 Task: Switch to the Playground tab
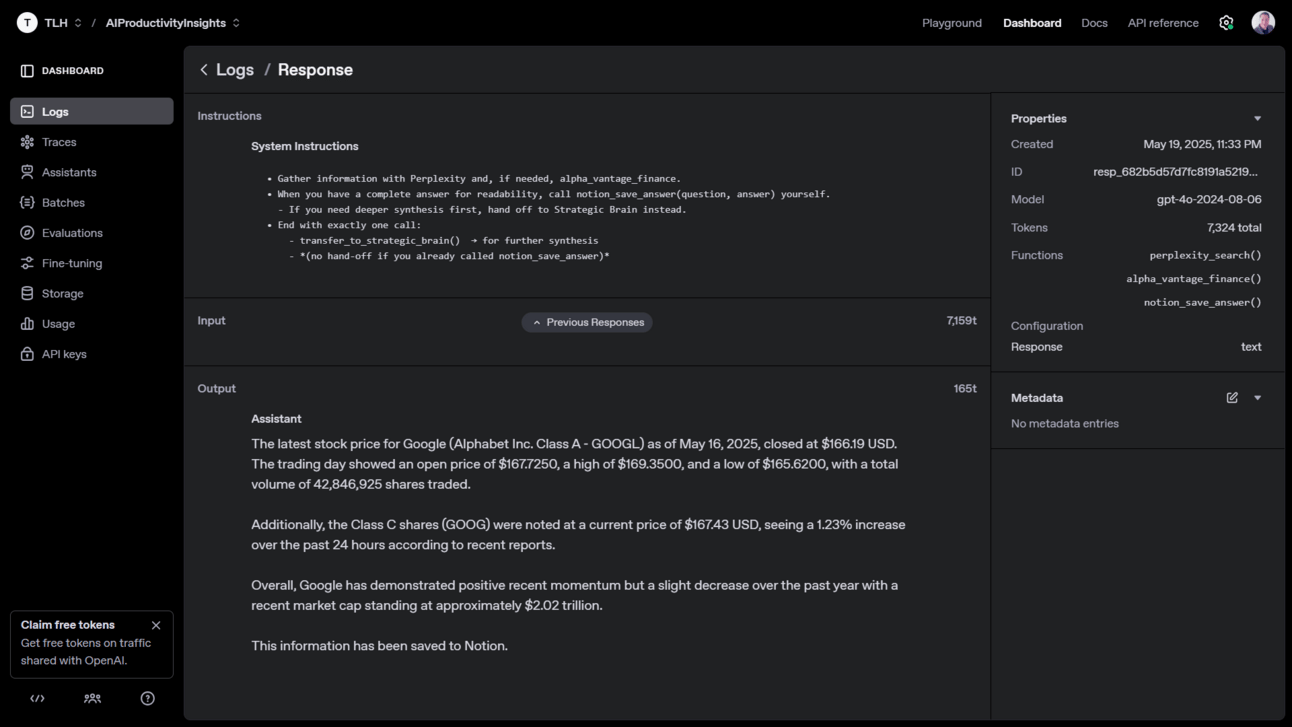coord(951,23)
